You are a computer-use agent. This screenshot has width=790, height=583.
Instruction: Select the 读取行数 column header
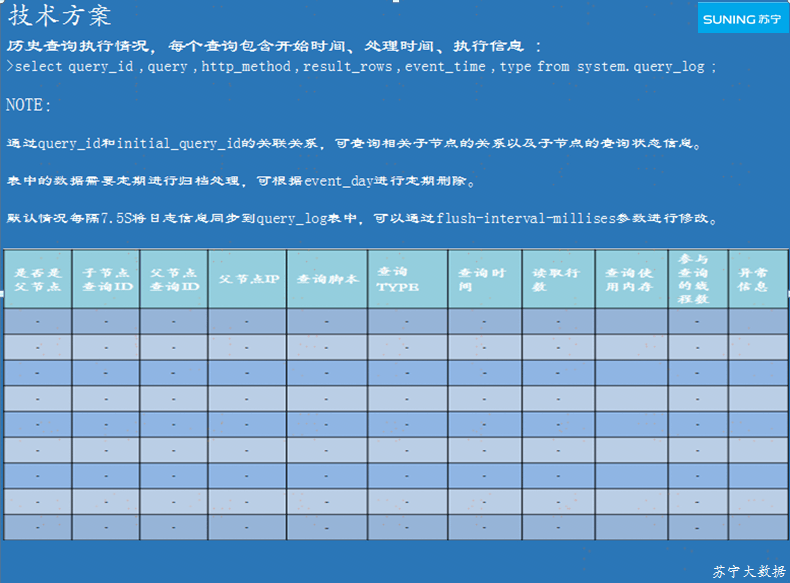point(558,279)
